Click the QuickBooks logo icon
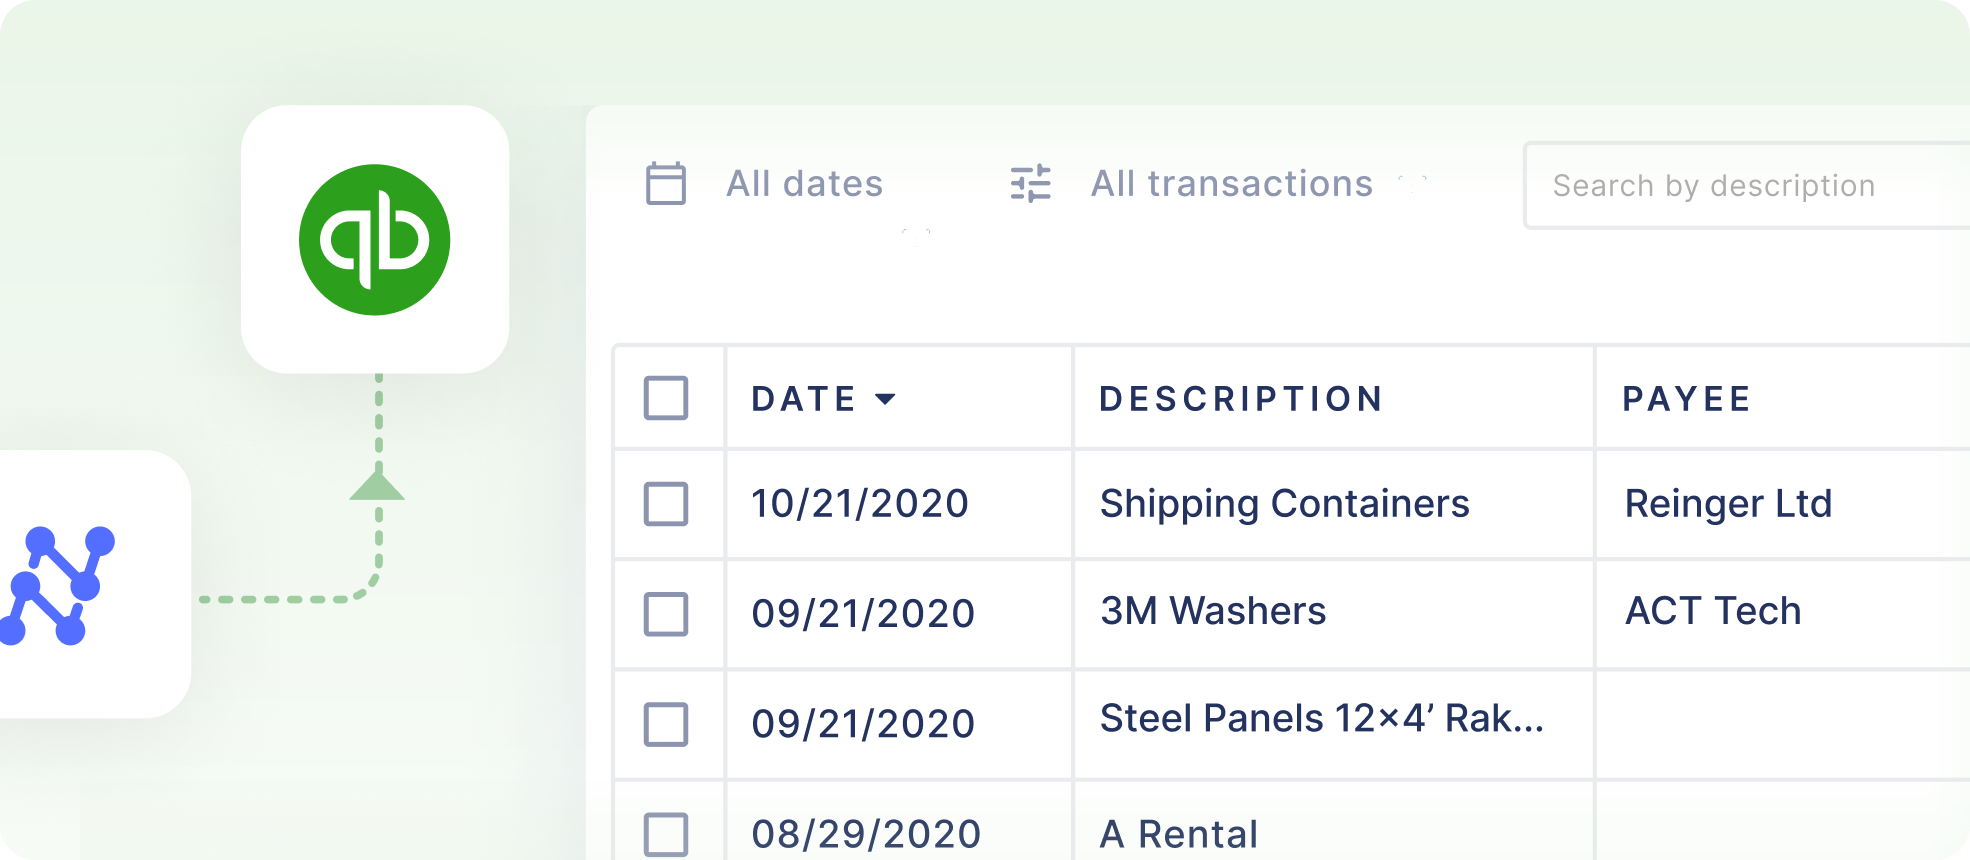 (x=375, y=240)
